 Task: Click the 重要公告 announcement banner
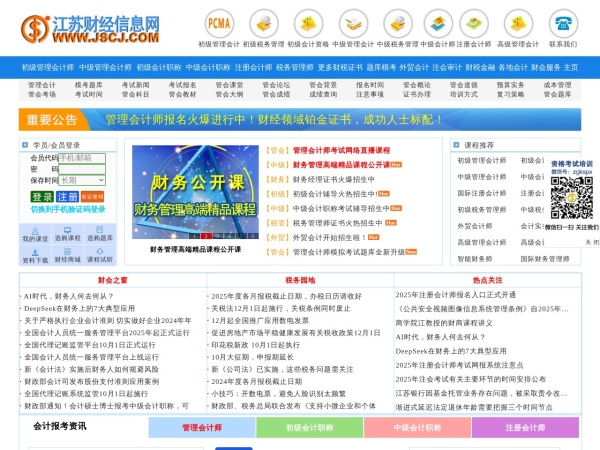pos(300,119)
